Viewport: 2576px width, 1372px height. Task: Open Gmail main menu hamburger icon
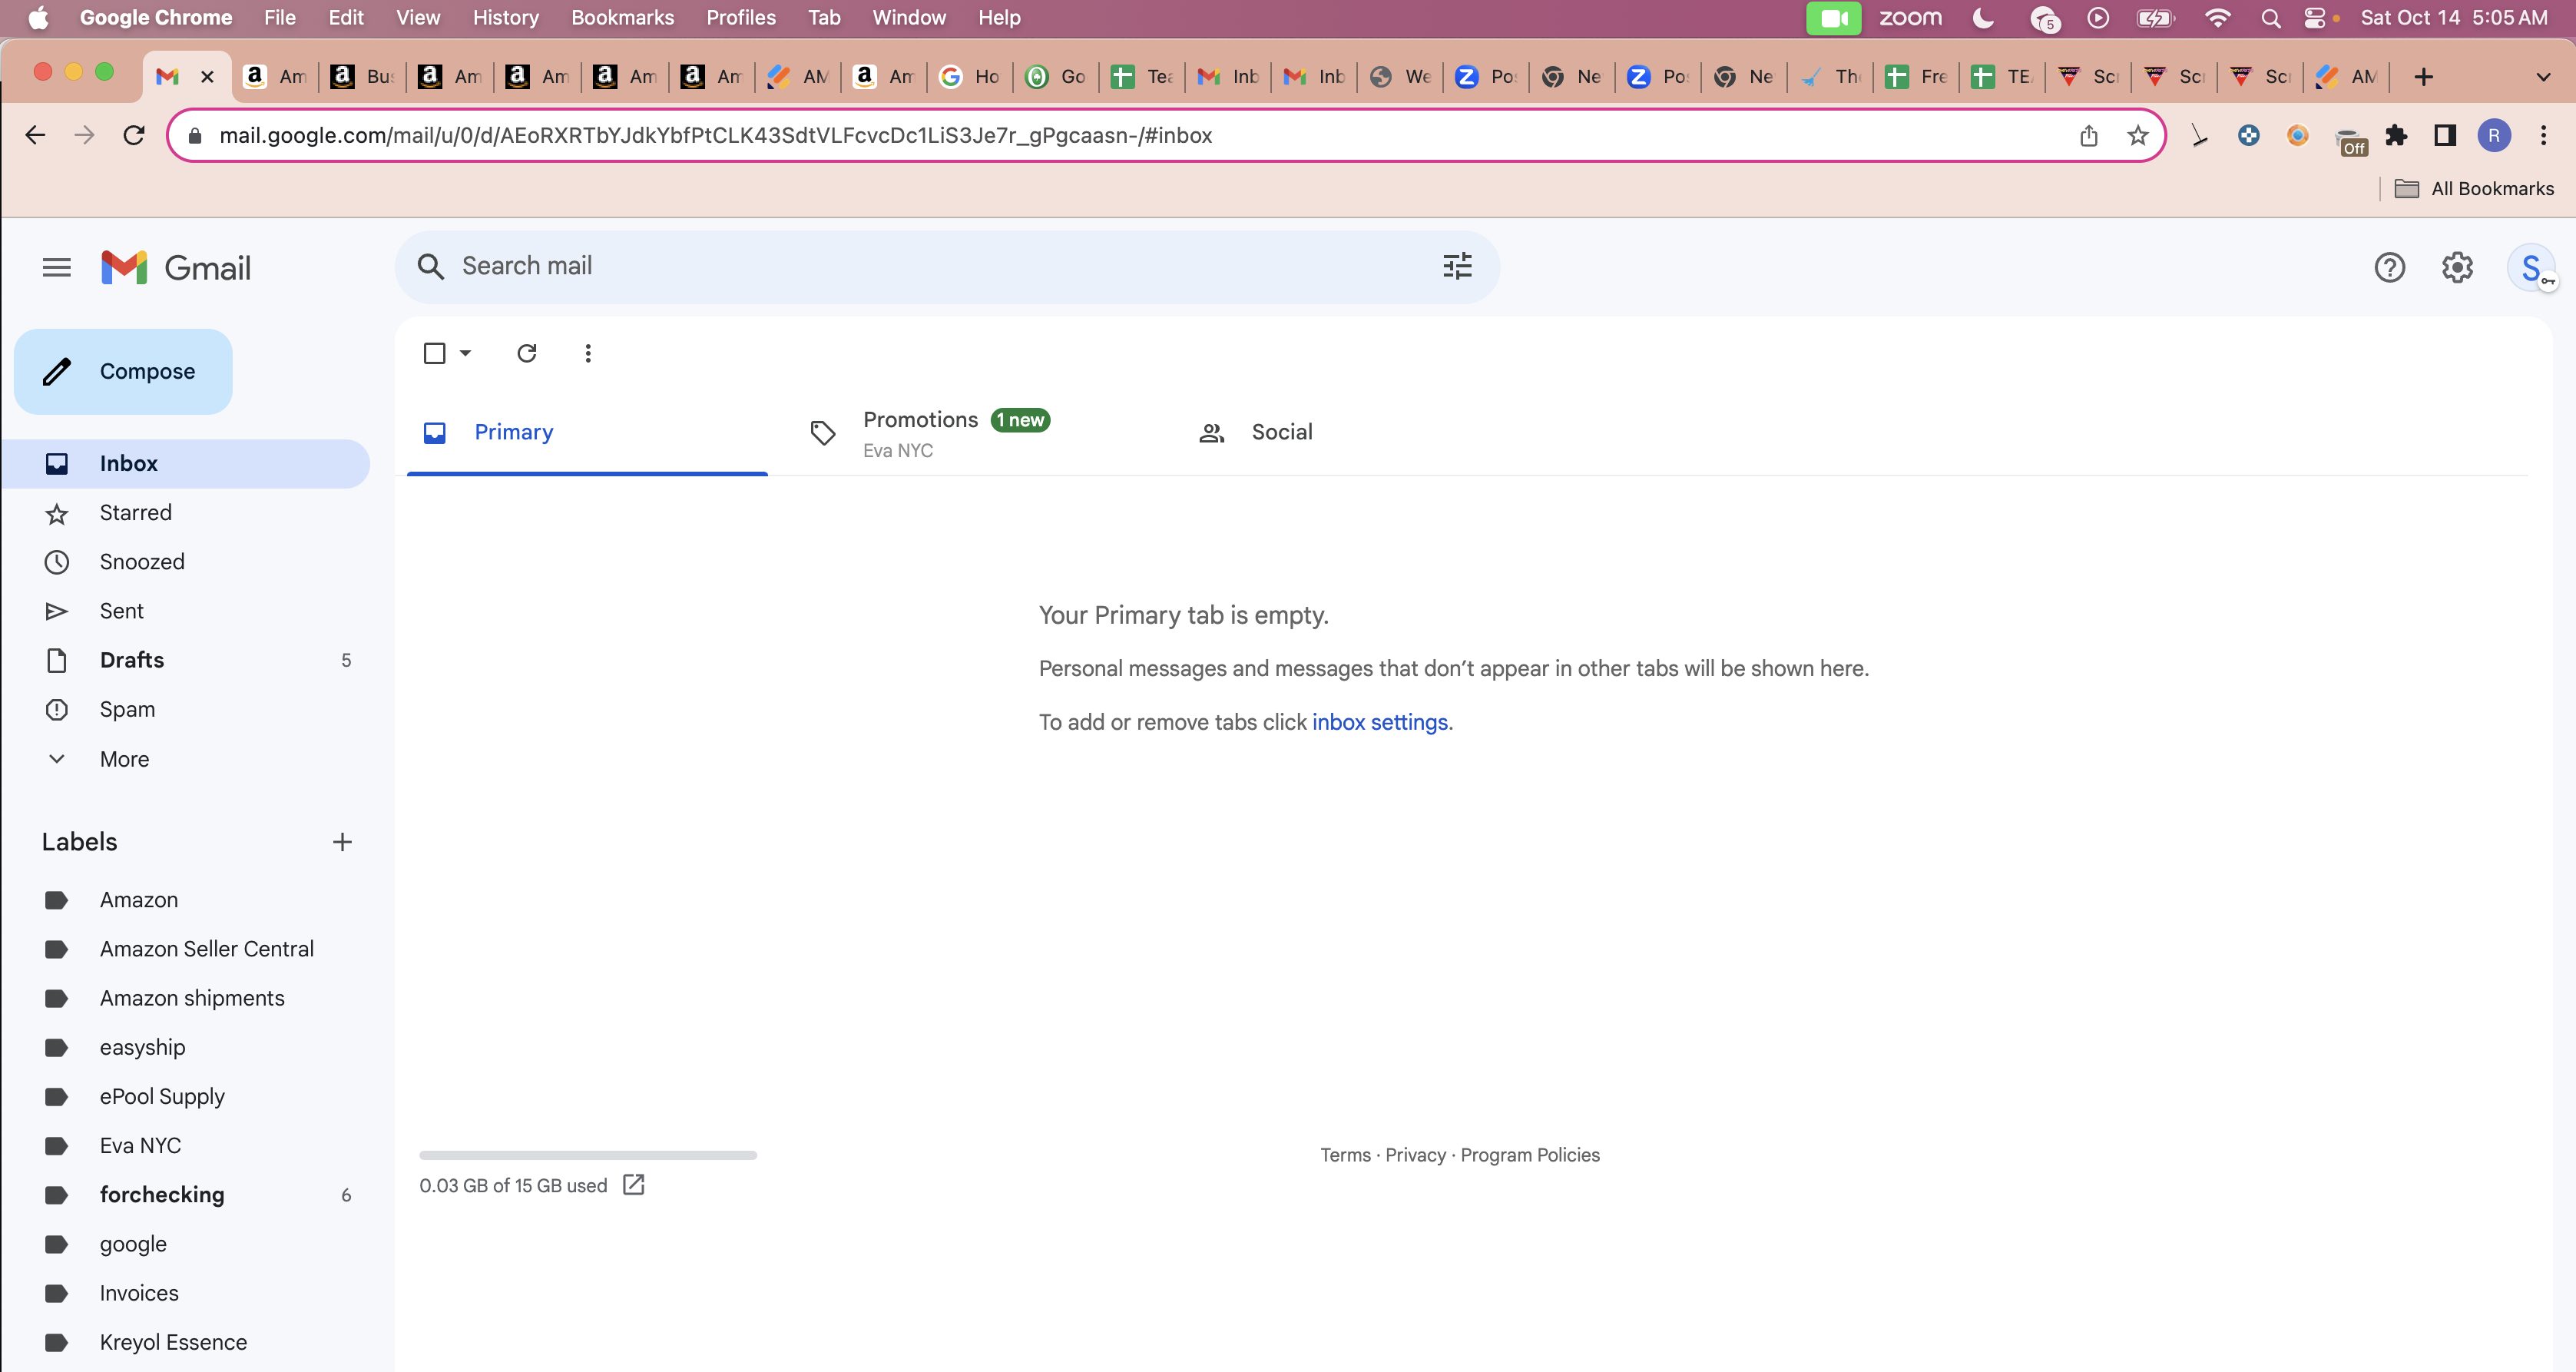click(x=57, y=267)
